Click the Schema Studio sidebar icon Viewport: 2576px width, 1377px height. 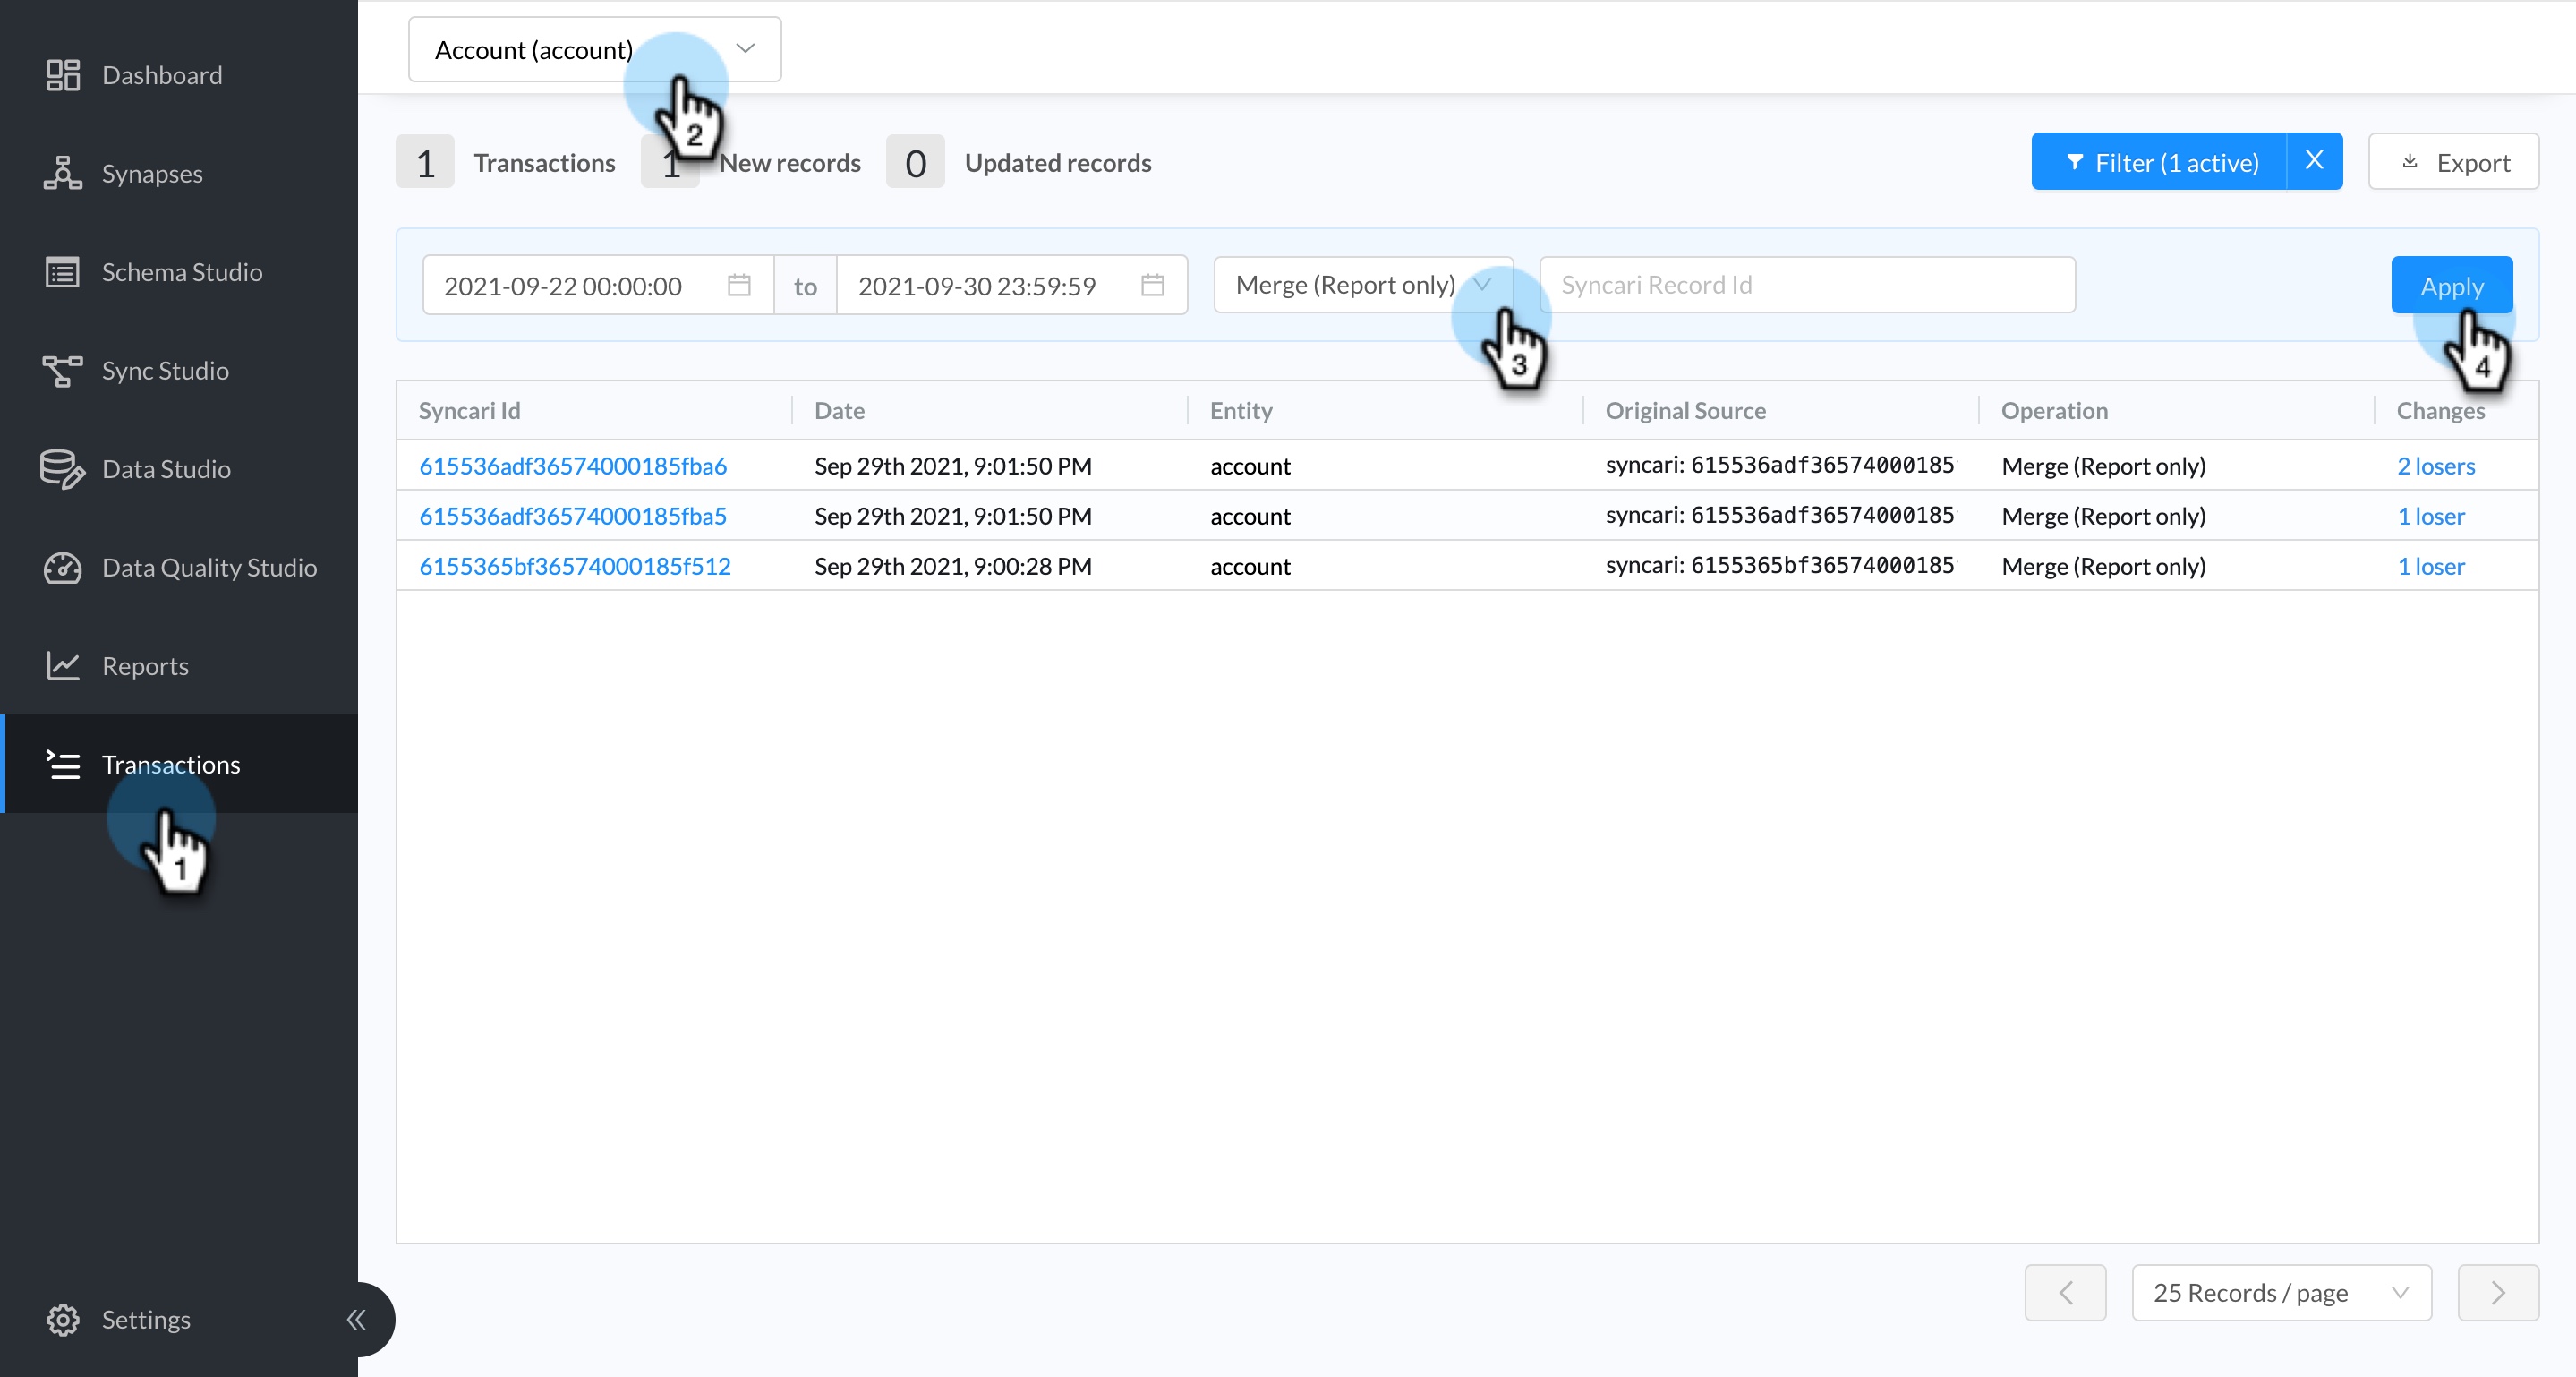pyautogui.click(x=62, y=272)
